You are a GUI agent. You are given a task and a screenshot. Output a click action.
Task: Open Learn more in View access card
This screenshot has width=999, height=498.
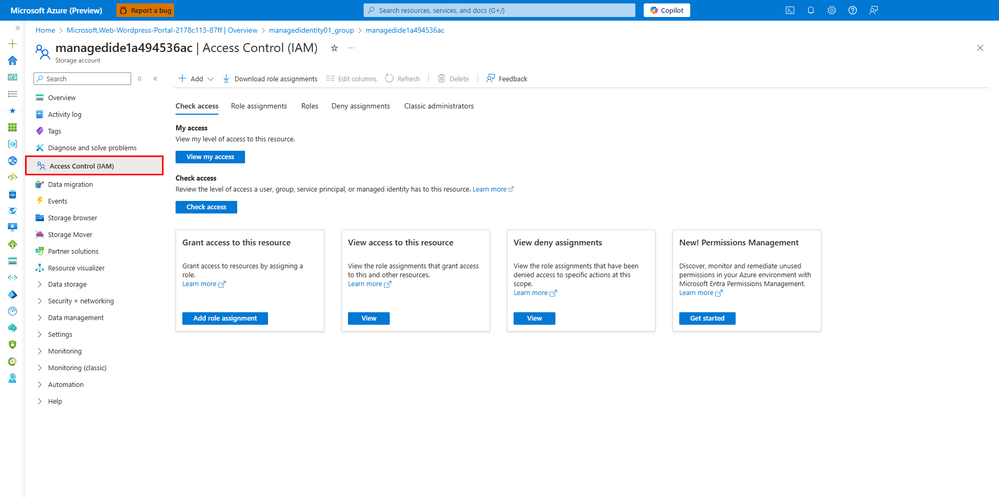click(370, 284)
